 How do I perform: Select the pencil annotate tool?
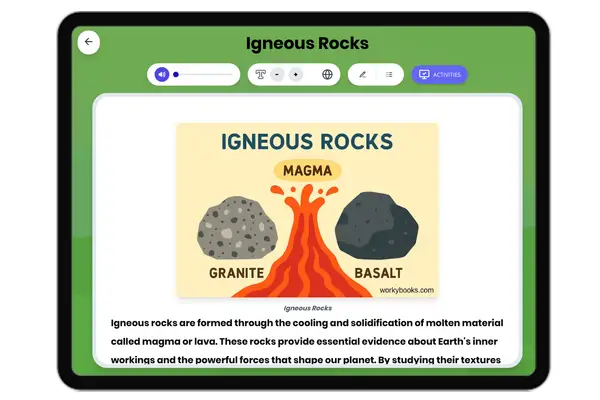pyautogui.click(x=363, y=74)
